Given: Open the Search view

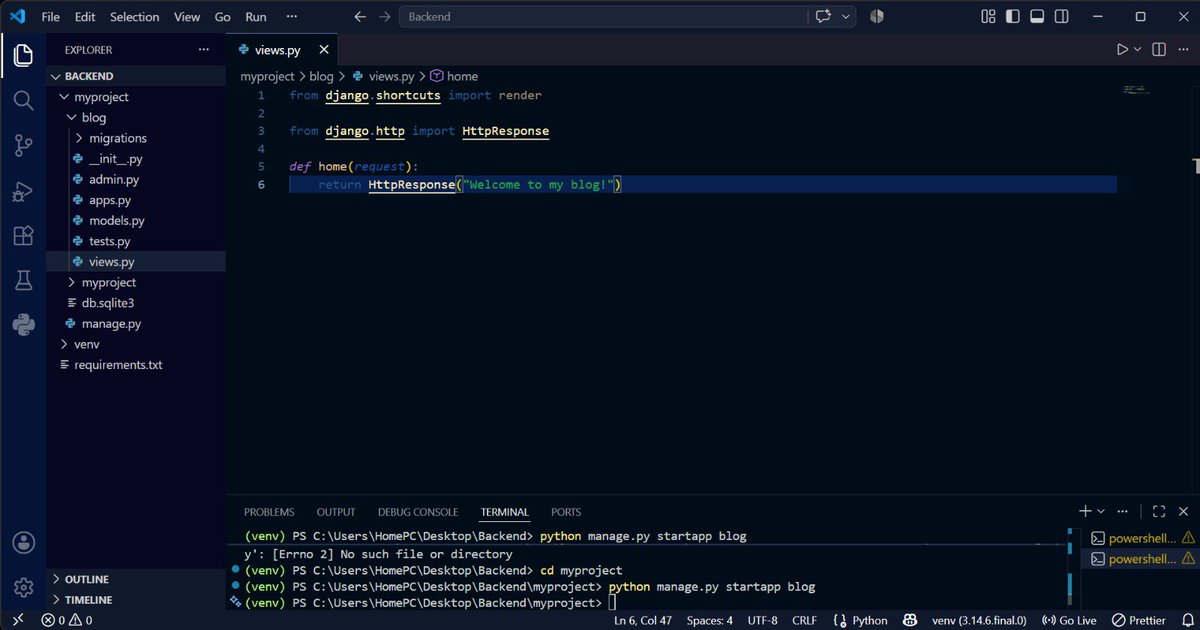Looking at the screenshot, I should tap(23, 100).
